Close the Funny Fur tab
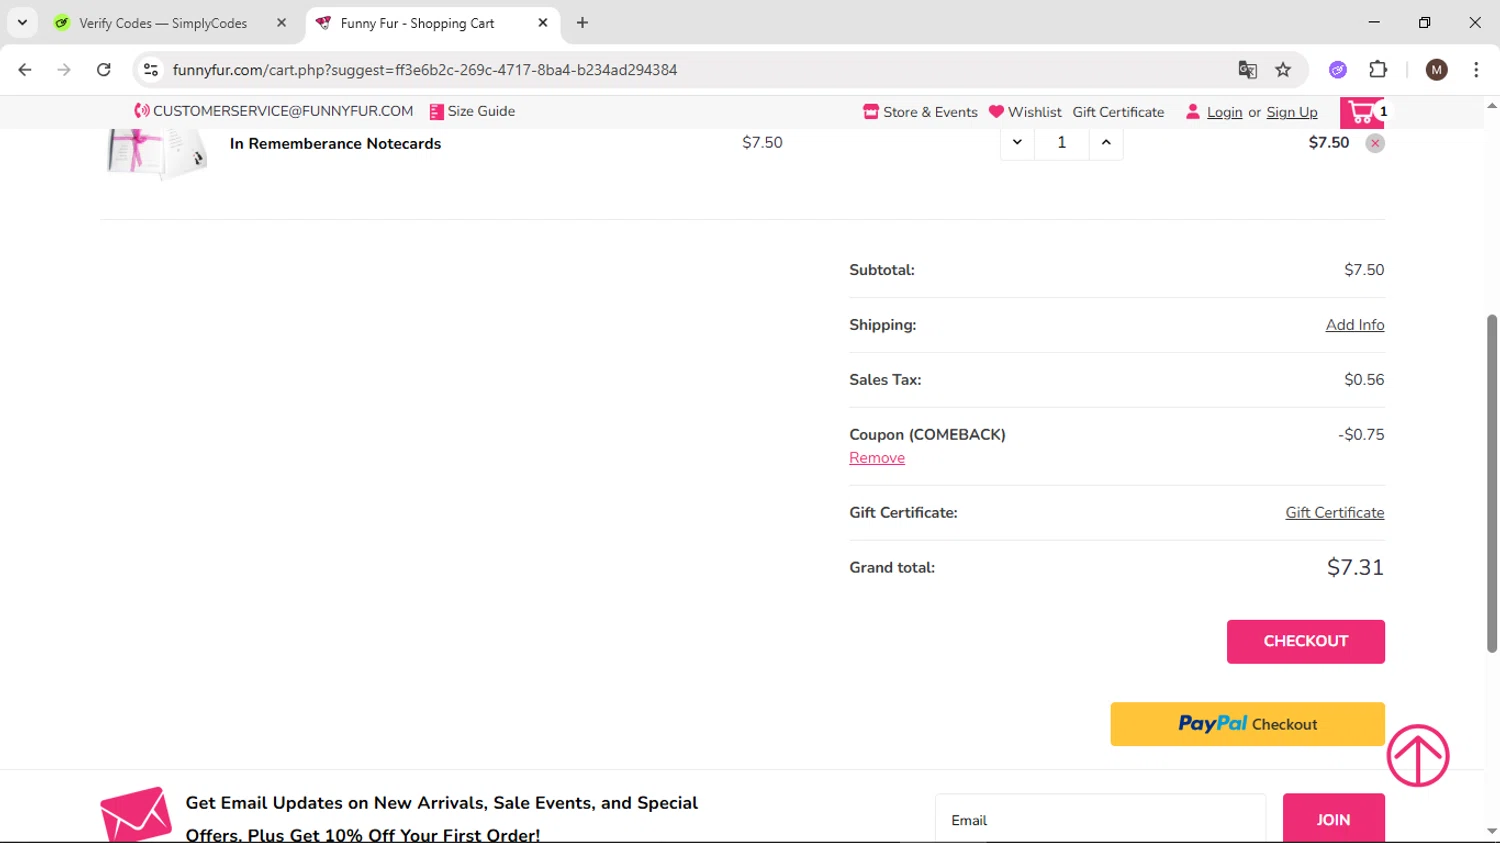 (543, 23)
